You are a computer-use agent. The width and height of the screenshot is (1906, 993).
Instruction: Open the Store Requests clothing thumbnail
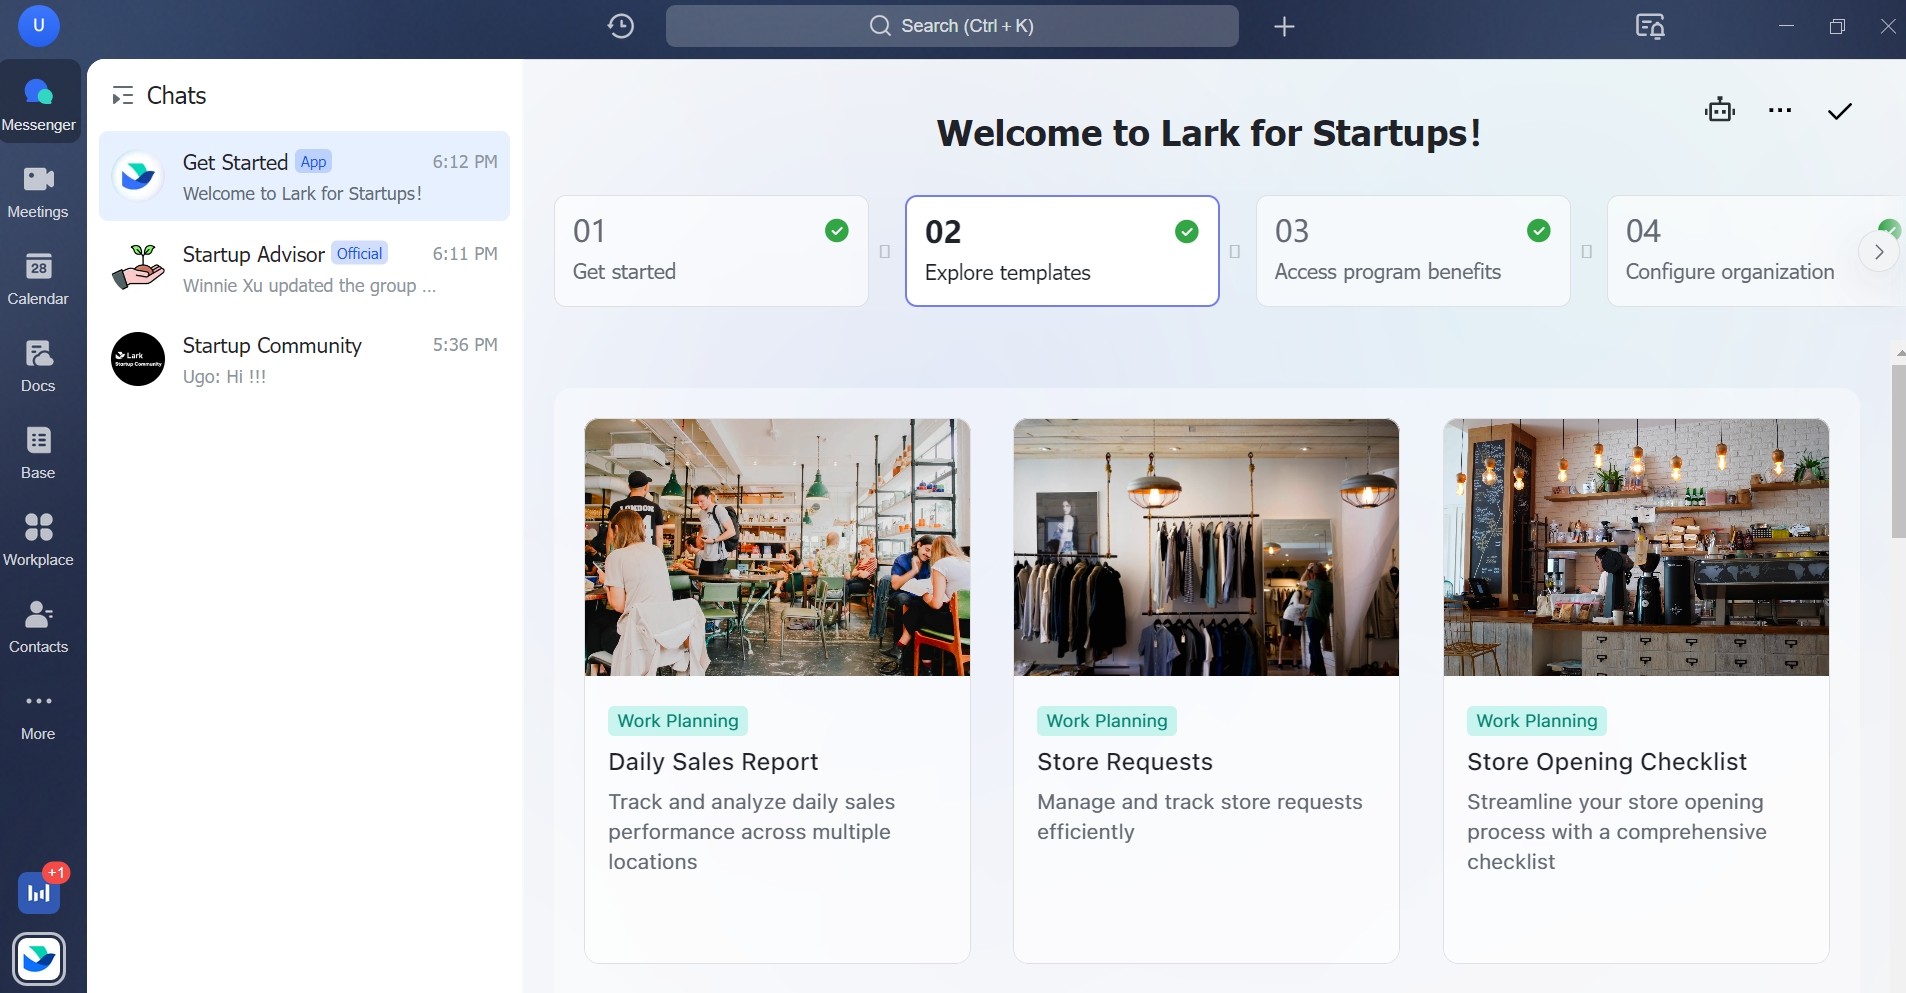coord(1206,547)
